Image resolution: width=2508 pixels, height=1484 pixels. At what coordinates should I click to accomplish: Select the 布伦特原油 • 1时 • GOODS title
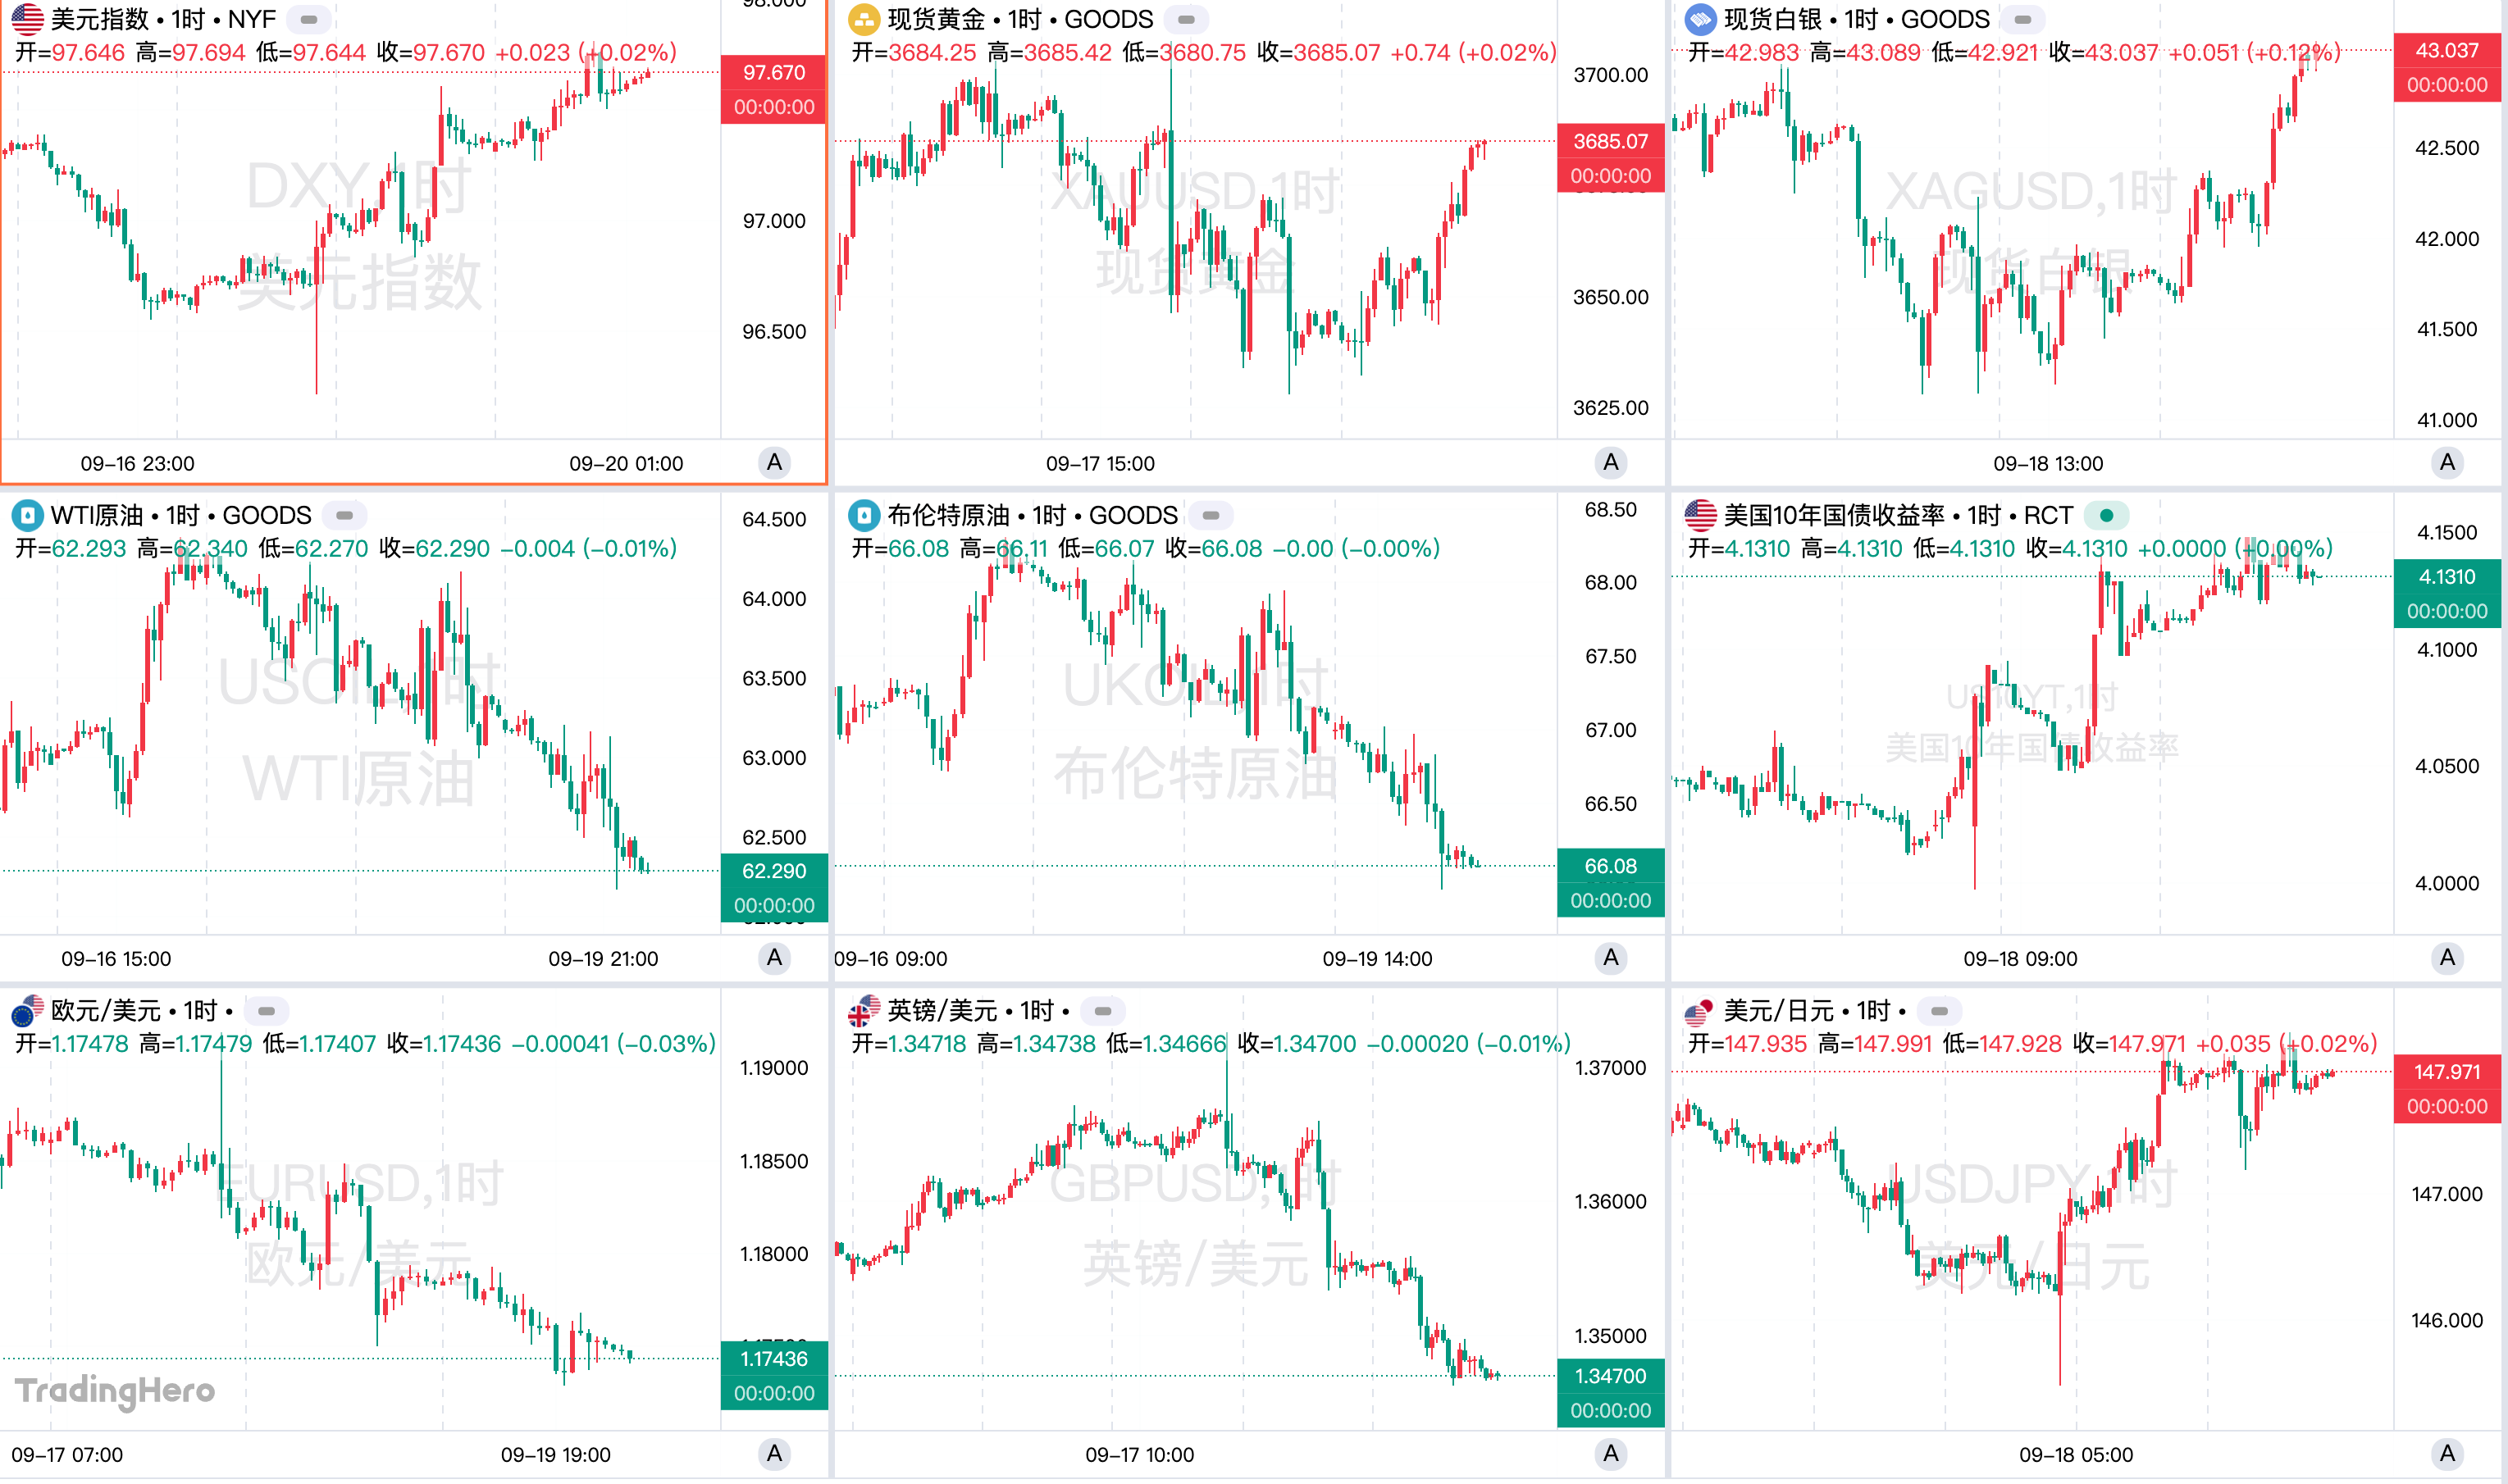pyautogui.click(x=1032, y=515)
